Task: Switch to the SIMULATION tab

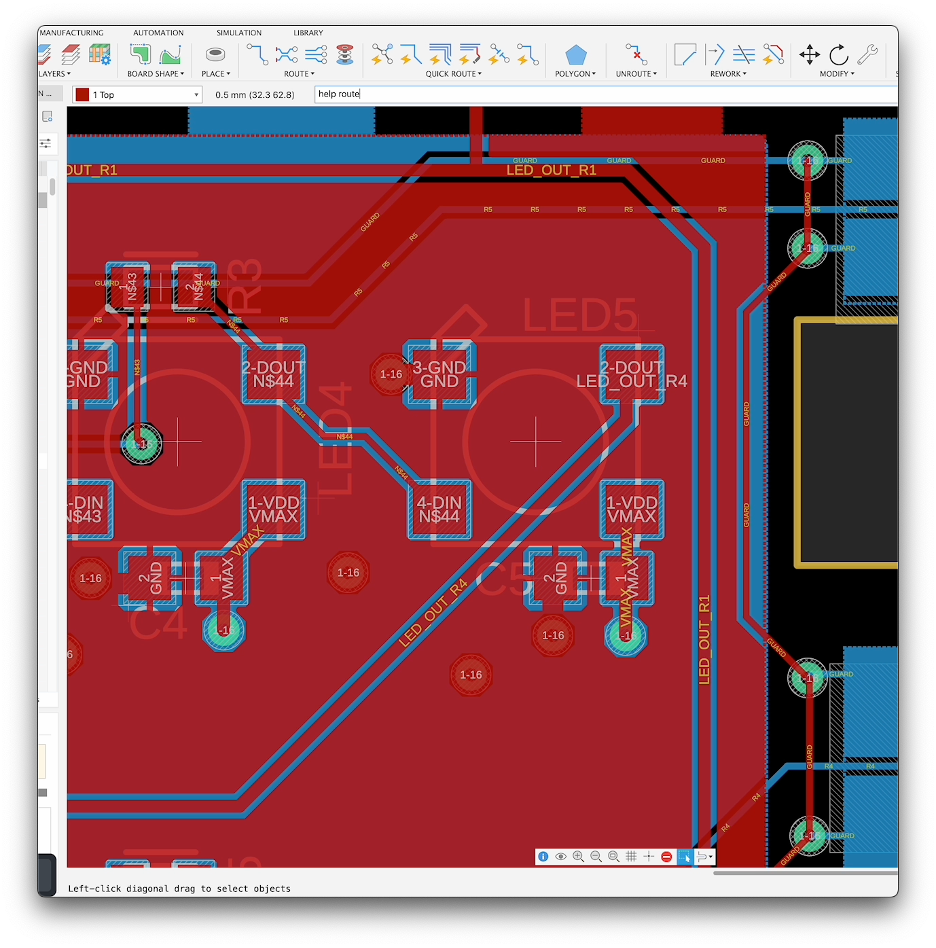Action: point(239,33)
